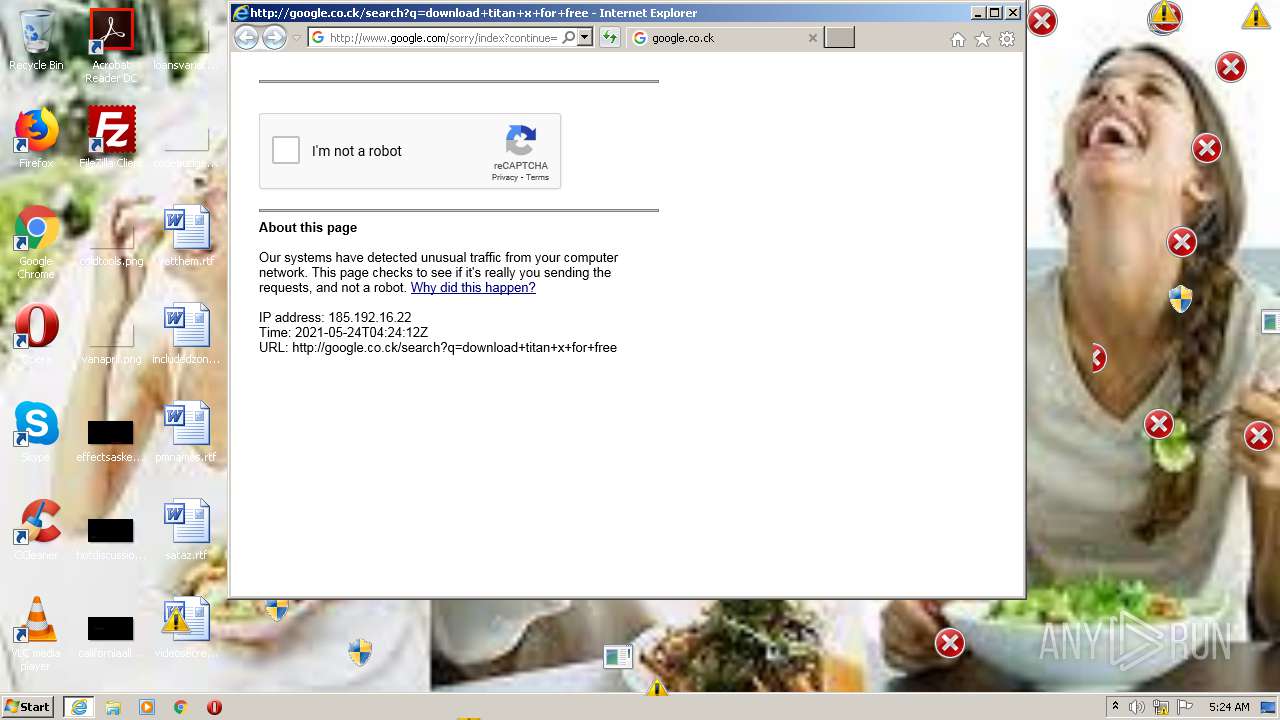Viewport: 1280px width, 720px height.
Task: Follow the "Why did this happen?" link
Action: coord(473,287)
